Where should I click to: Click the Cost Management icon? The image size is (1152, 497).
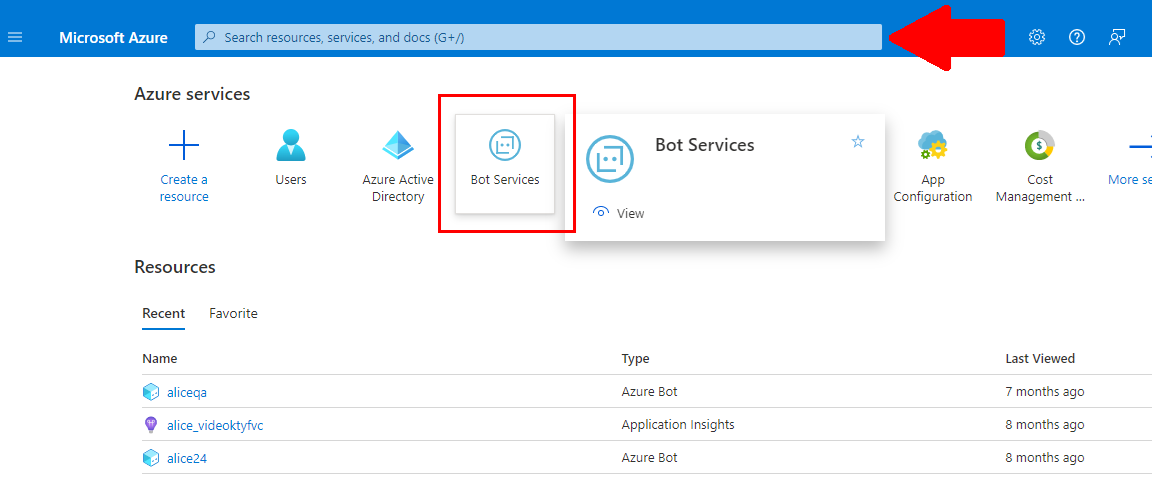click(x=1040, y=145)
